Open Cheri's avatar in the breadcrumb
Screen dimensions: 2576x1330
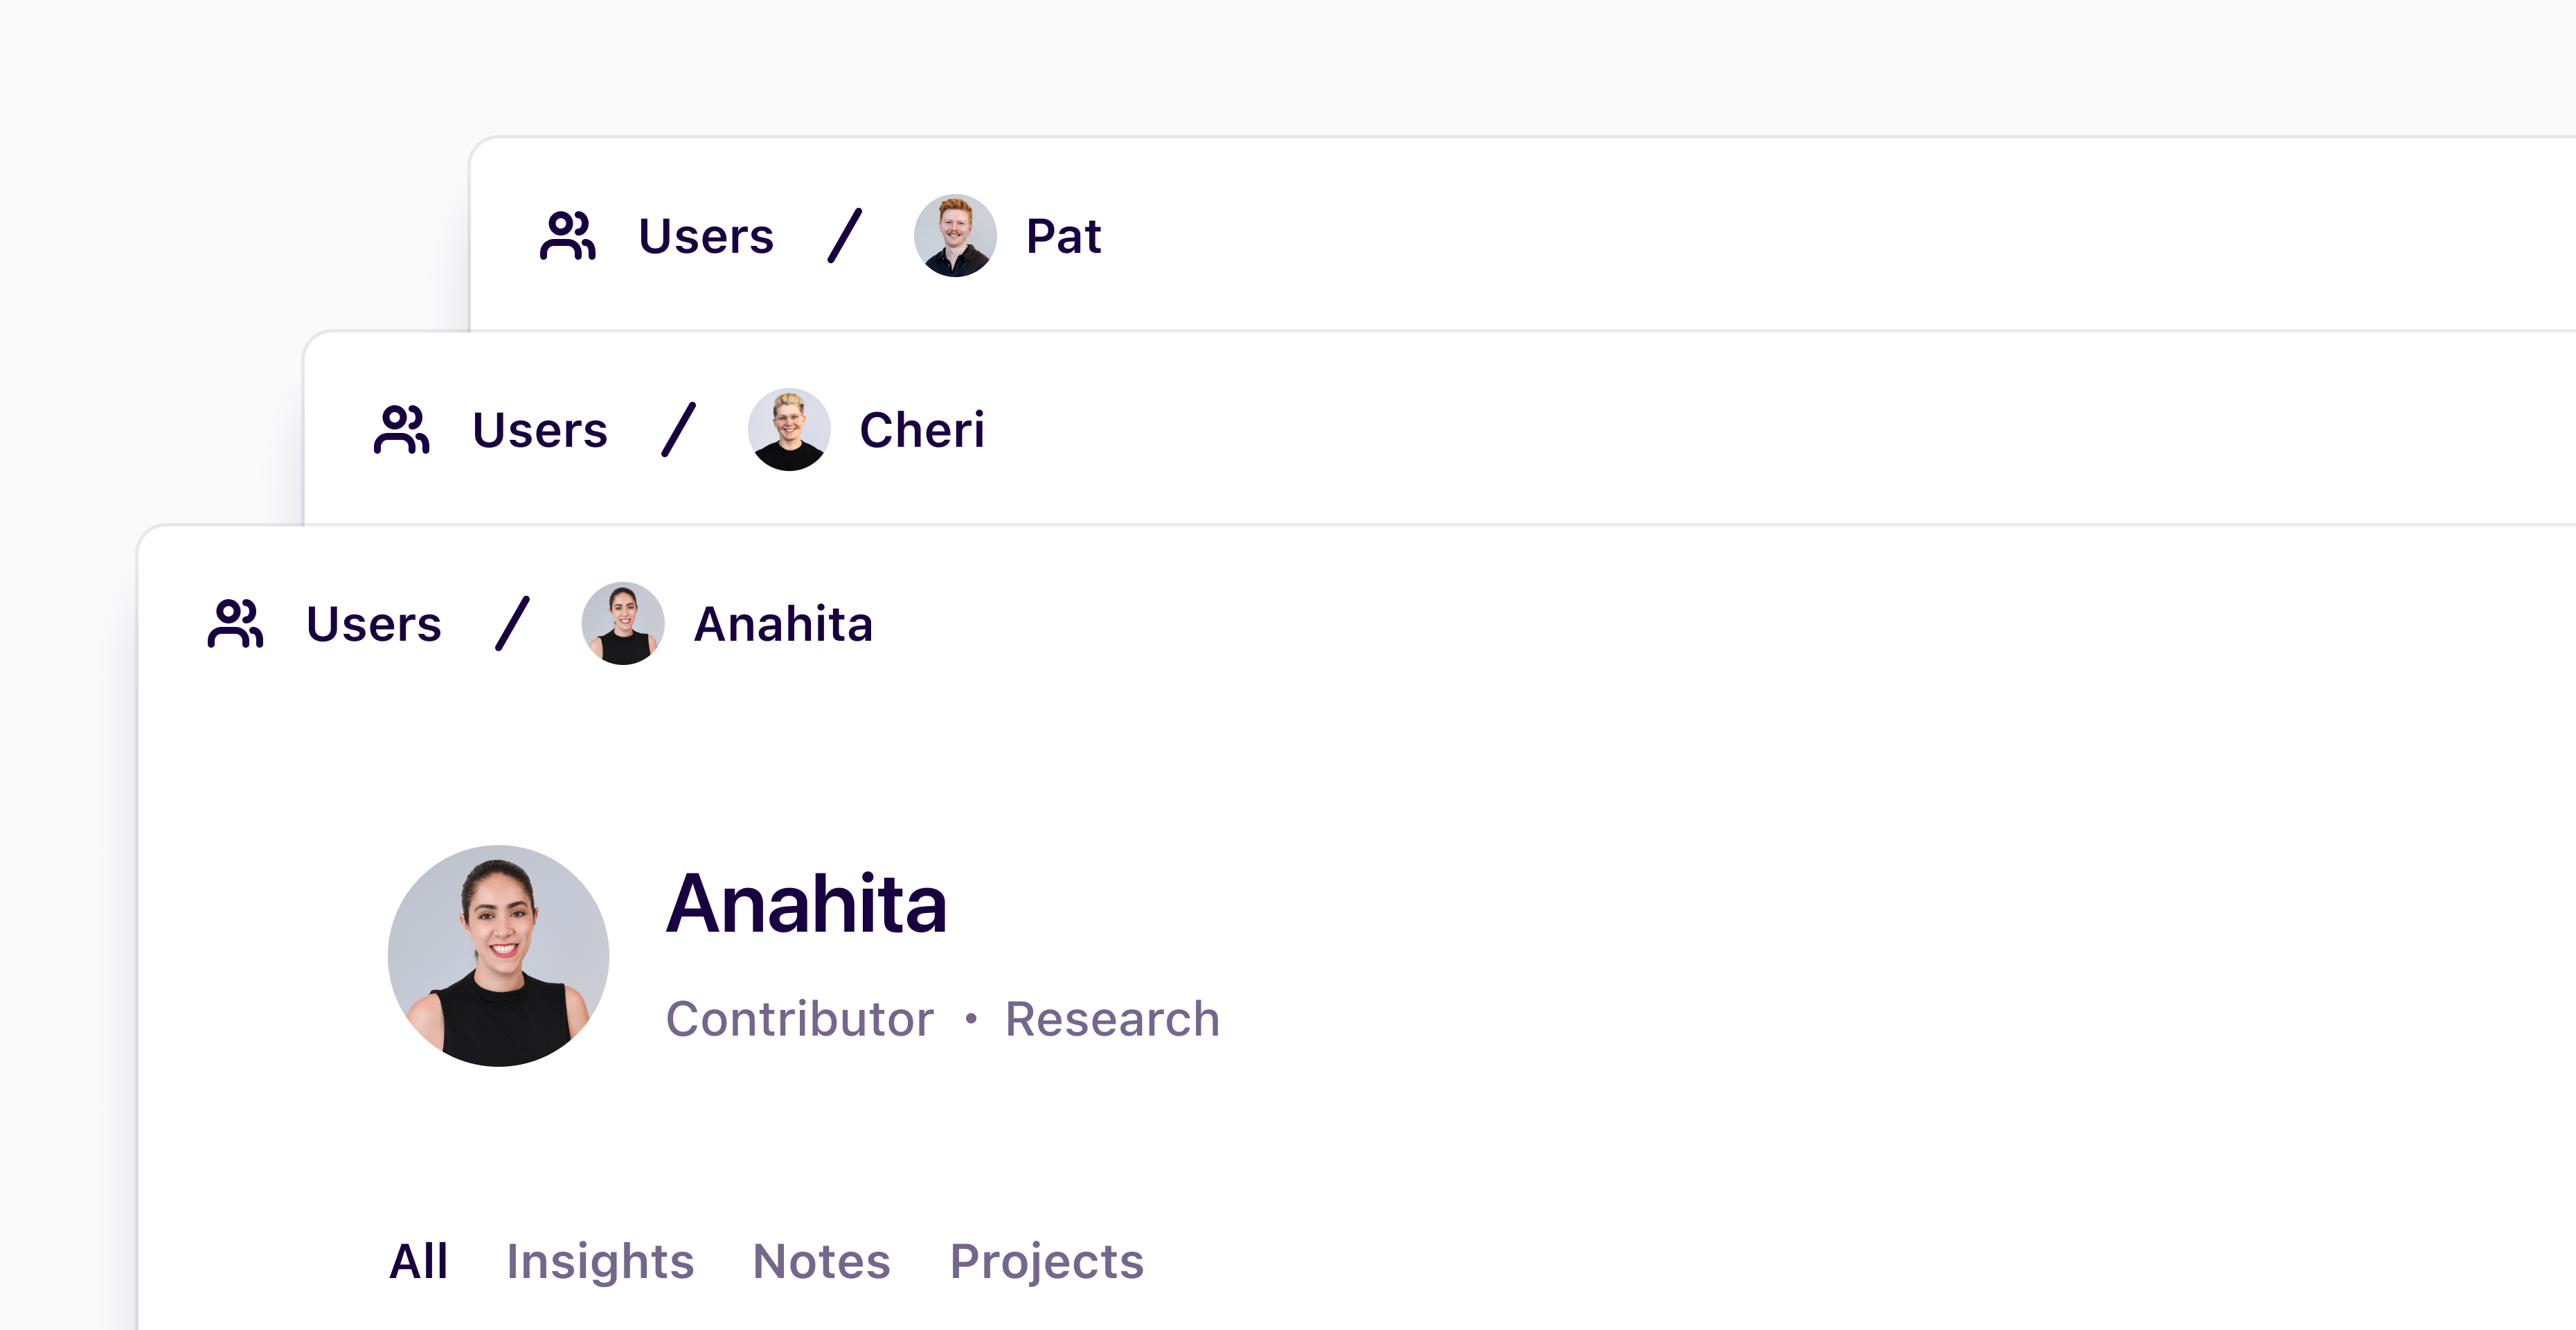789,429
